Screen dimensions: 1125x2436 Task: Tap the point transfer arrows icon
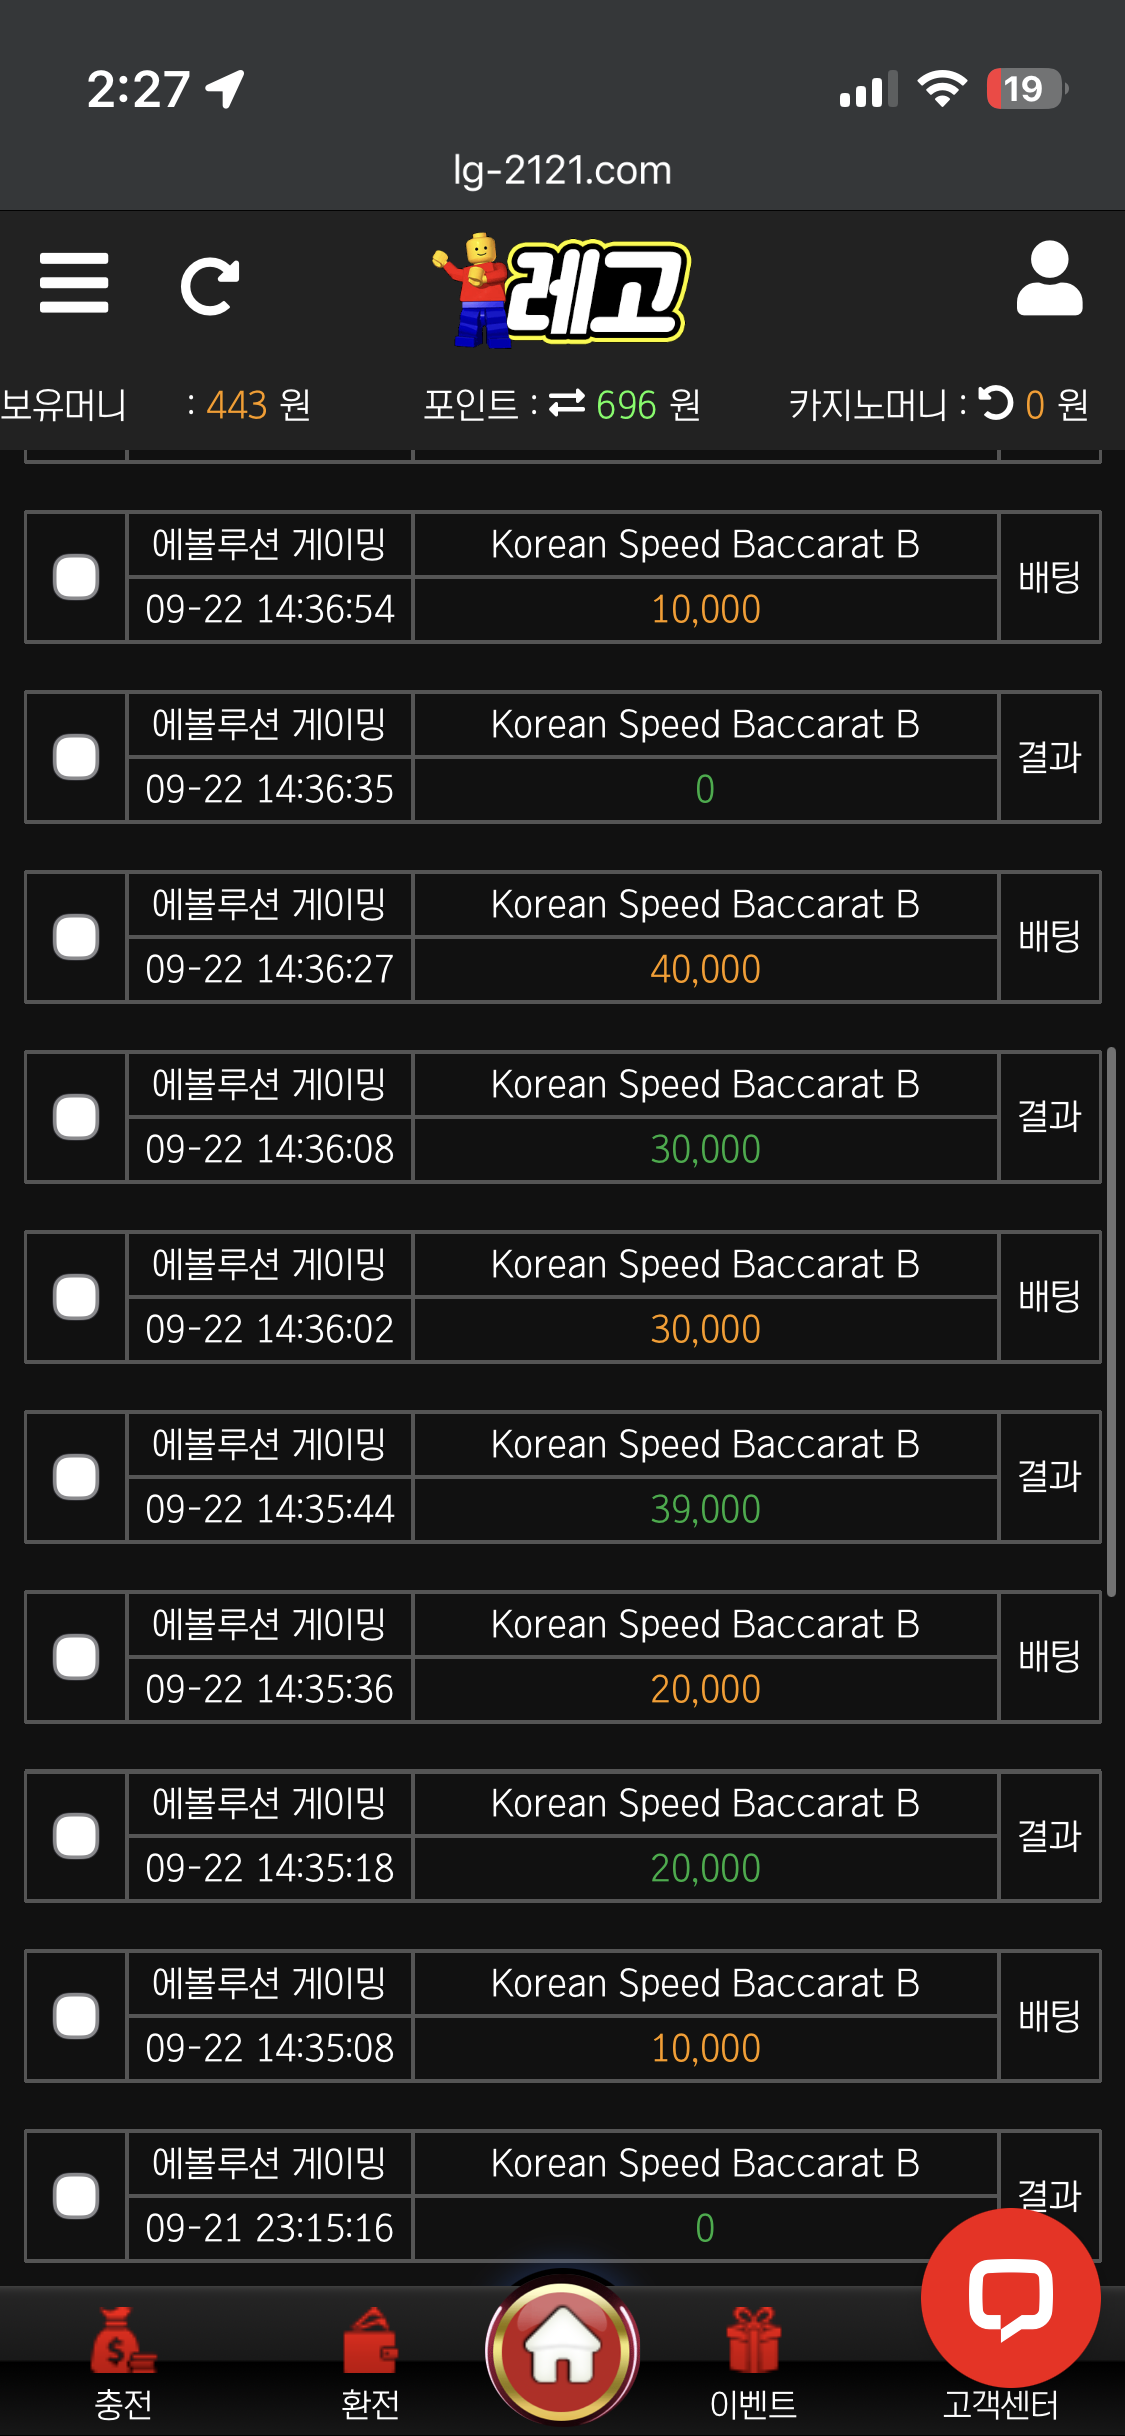[x=567, y=403]
